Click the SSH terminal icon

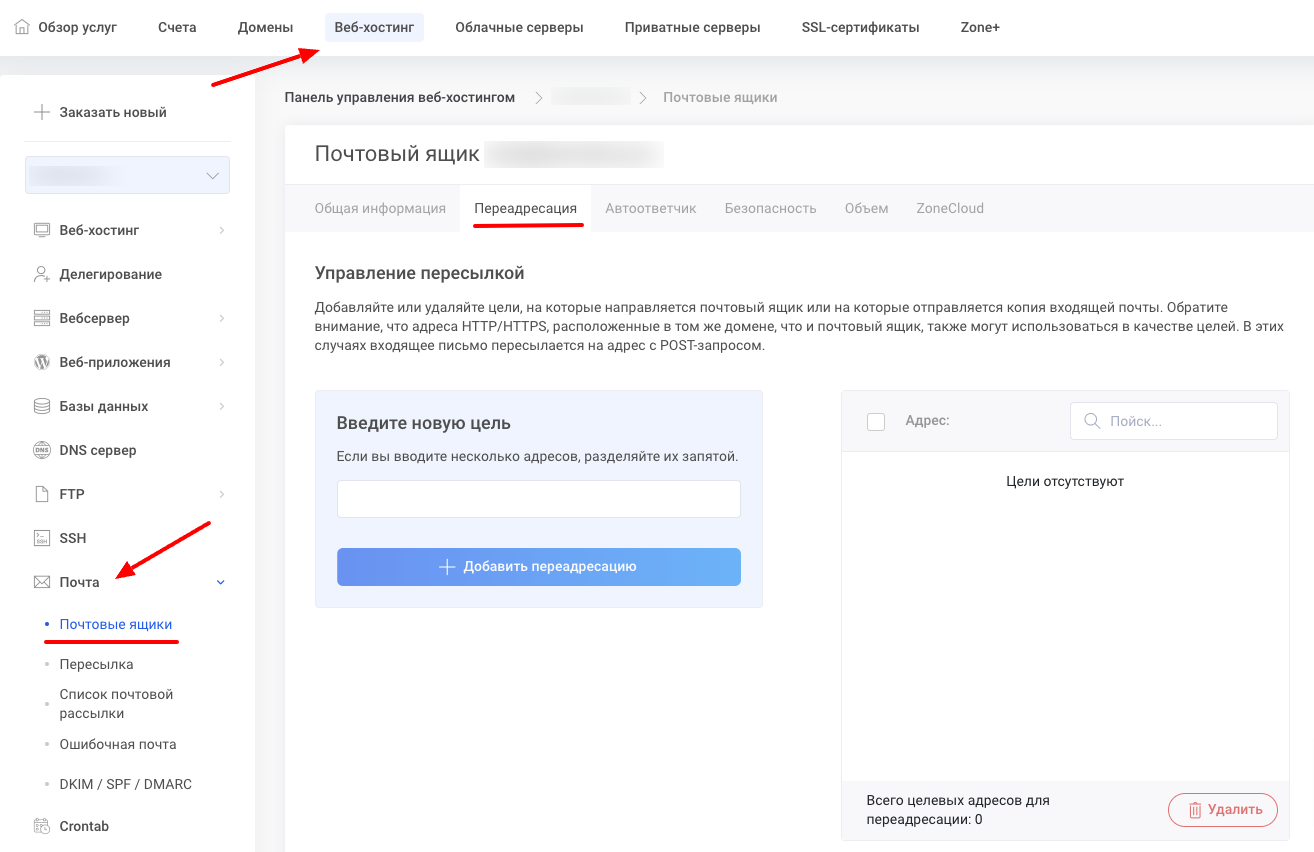click(42, 538)
